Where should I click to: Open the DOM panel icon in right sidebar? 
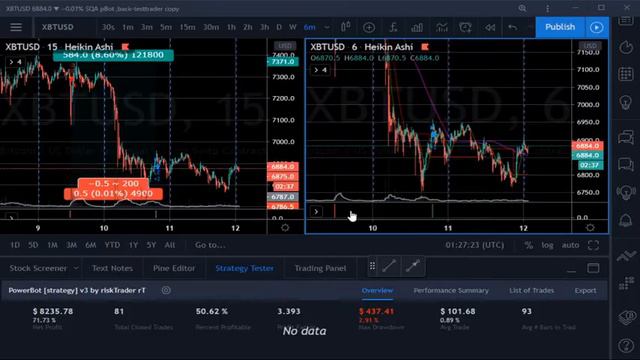coord(626,283)
